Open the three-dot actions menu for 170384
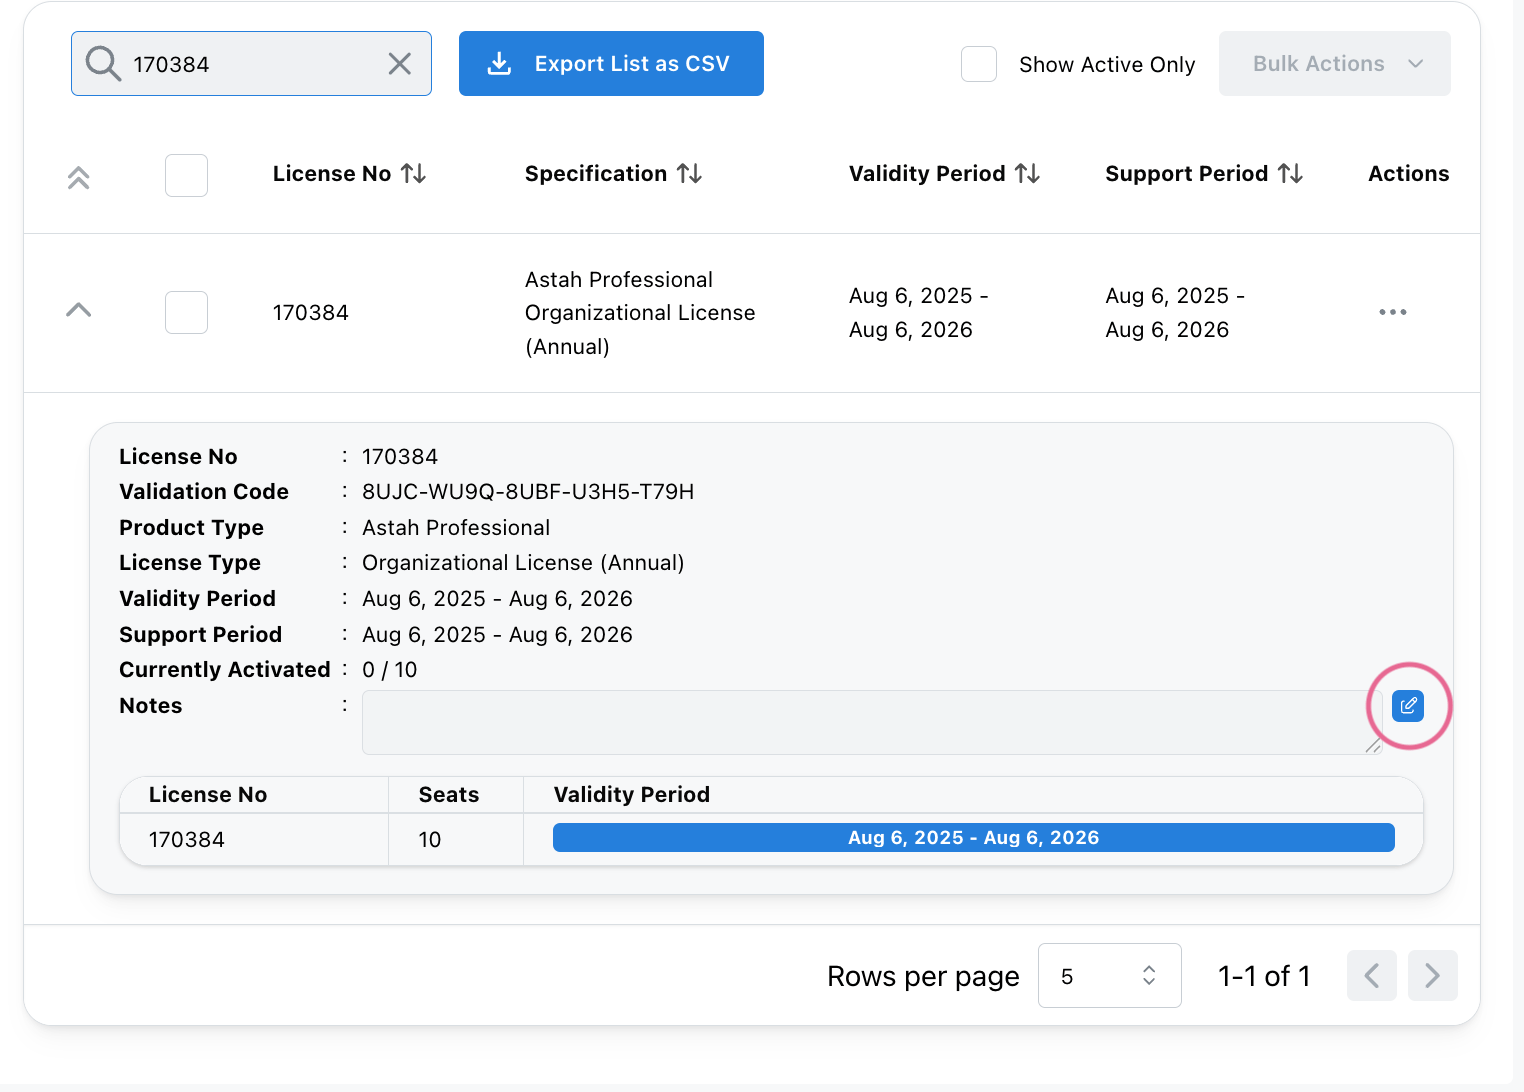The height and width of the screenshot is (1092, 1524). (x=1393, y=312)
